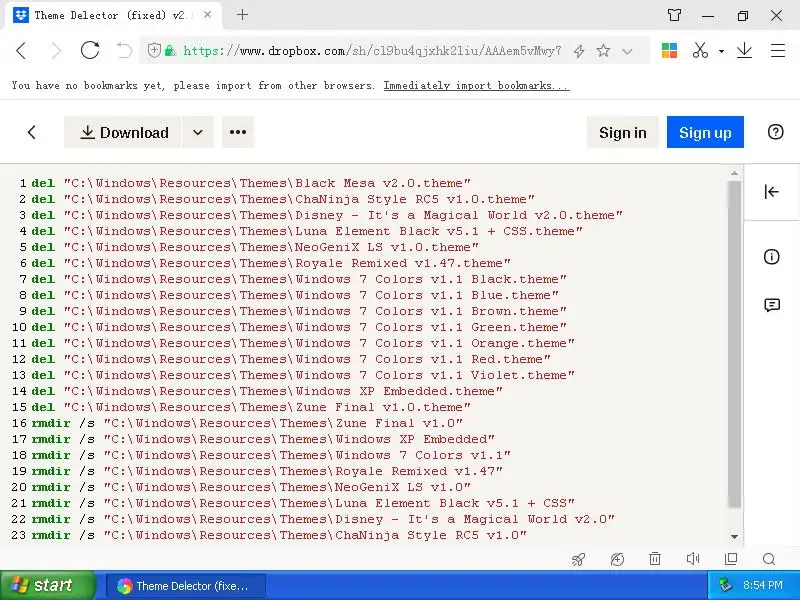Reload the page with the refresh icon
This screenshot has height=600, width=800.
pyautogui.click(x=90, y=50)
